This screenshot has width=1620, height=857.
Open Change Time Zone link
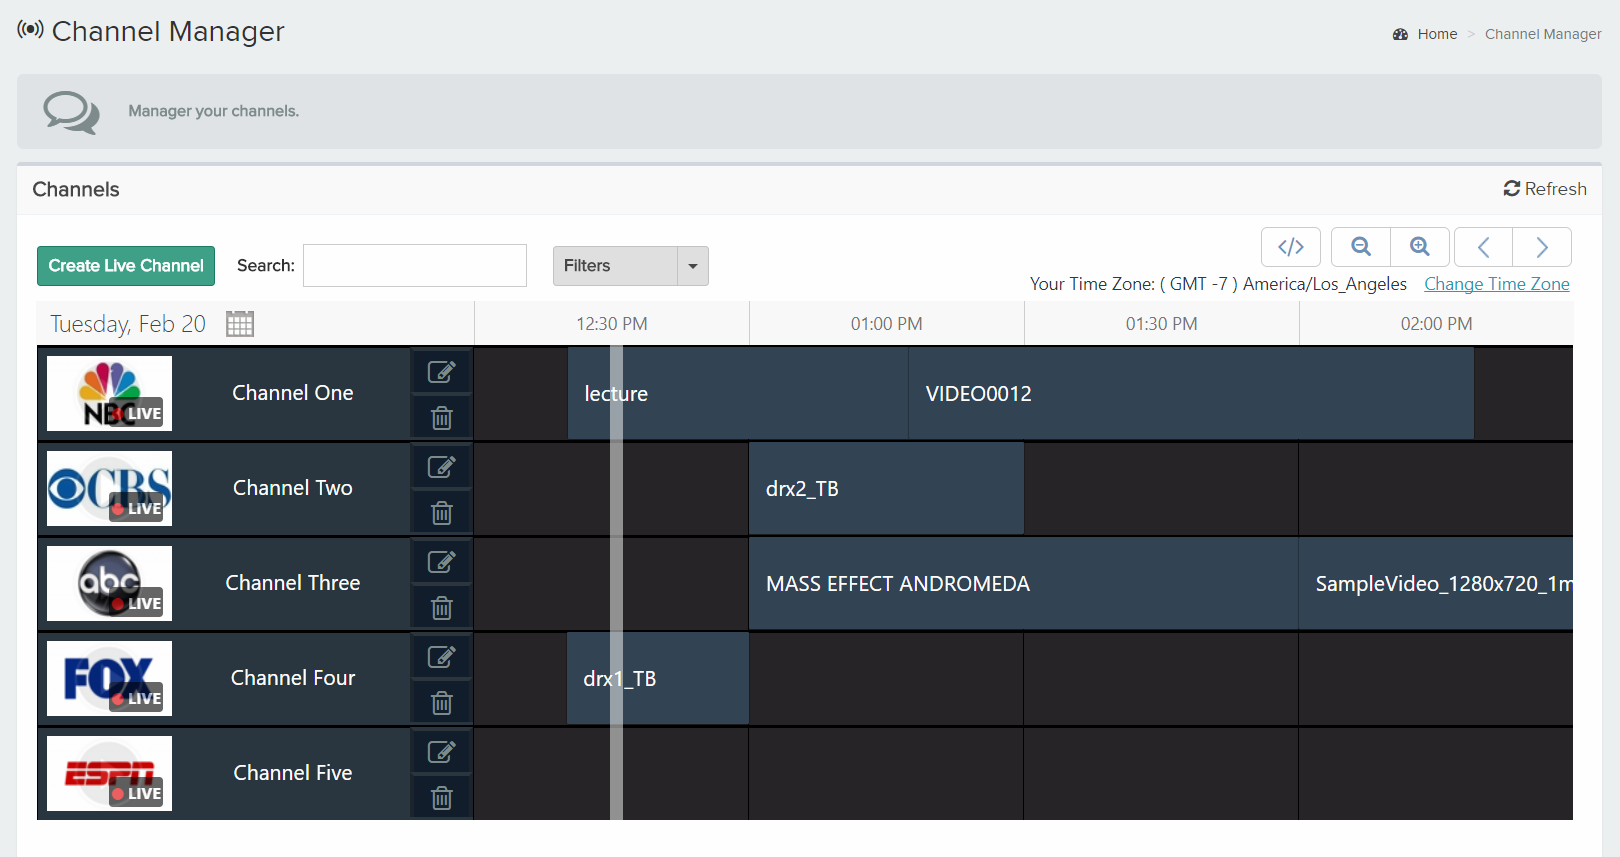point(1497,284)
